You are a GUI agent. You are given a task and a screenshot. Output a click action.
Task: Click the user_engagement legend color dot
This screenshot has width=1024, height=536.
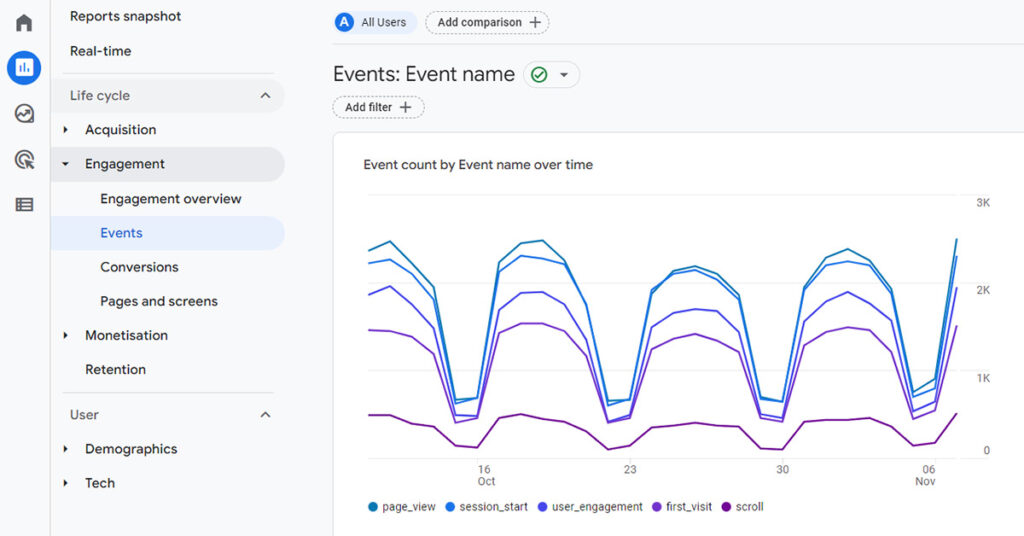click(x=543, y=507)
